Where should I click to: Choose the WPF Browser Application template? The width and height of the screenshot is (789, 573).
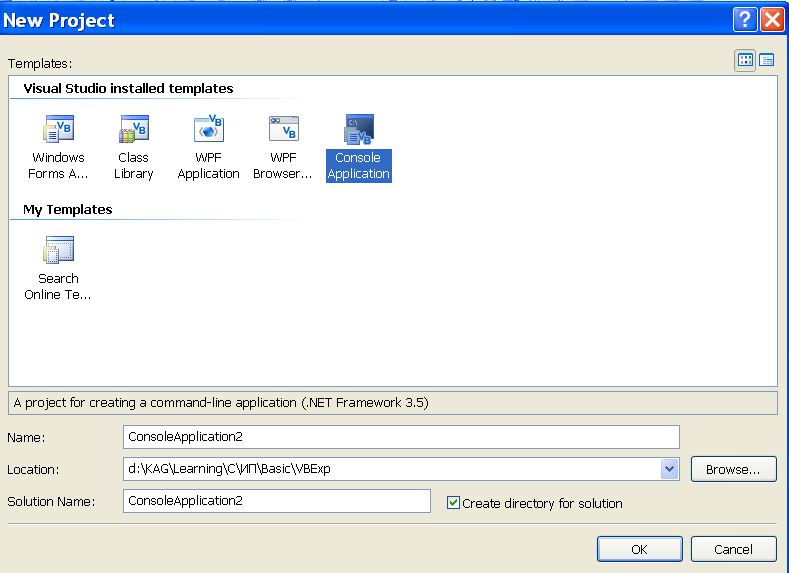tap(283, 147)
